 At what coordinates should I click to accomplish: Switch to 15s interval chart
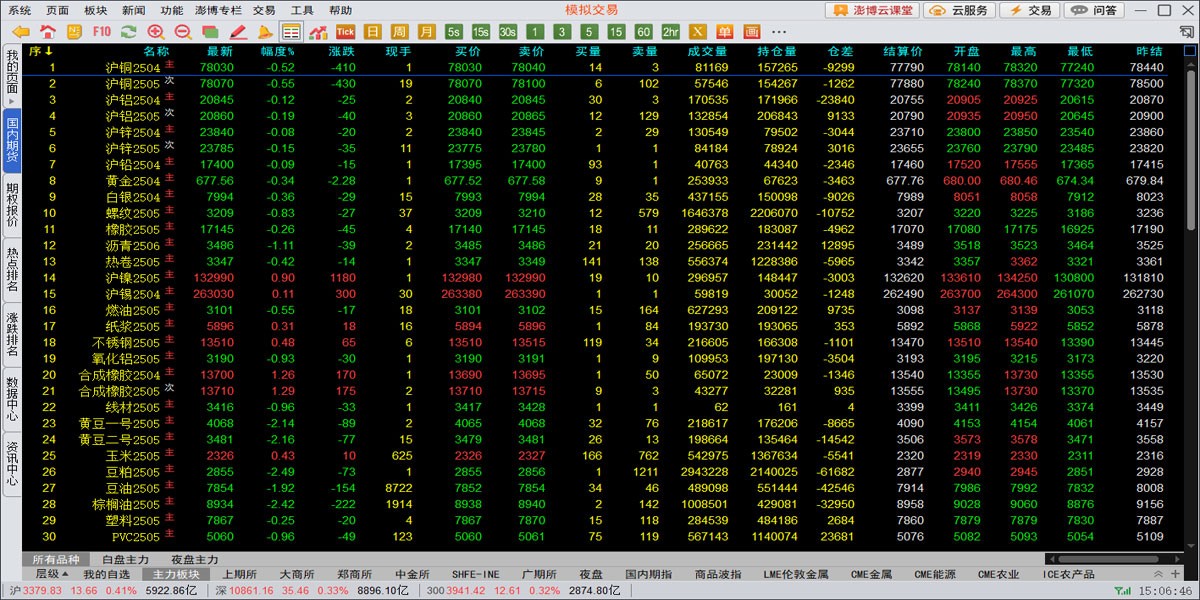coord(481,31)
